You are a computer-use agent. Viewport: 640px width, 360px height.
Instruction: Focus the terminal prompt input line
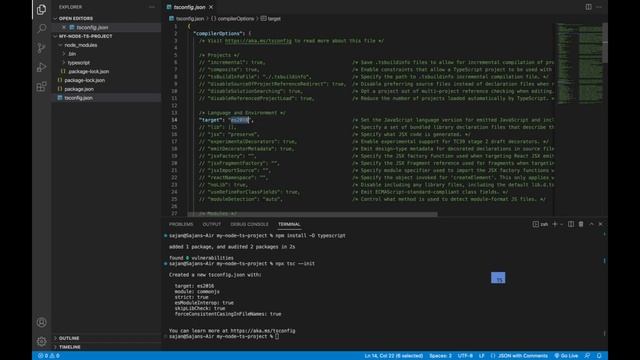point(277,336)
